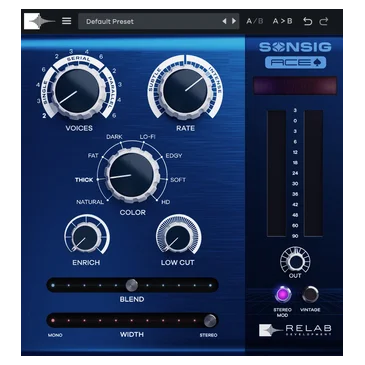Click the dark purple display panel
365x365 pixels.
[295, 86]
